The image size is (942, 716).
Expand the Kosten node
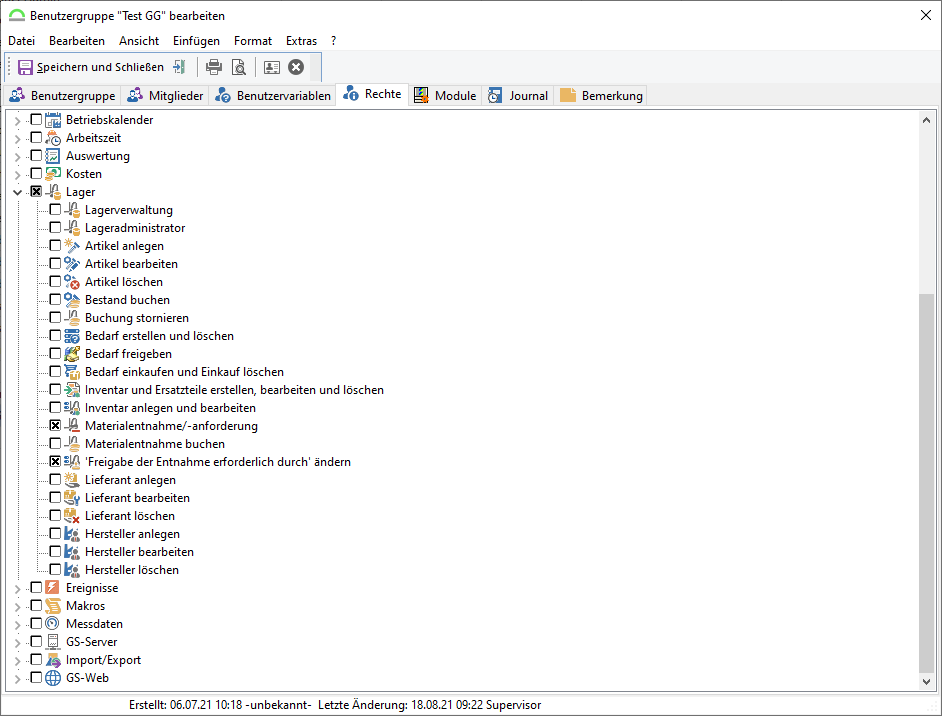[x=17, y=175]
